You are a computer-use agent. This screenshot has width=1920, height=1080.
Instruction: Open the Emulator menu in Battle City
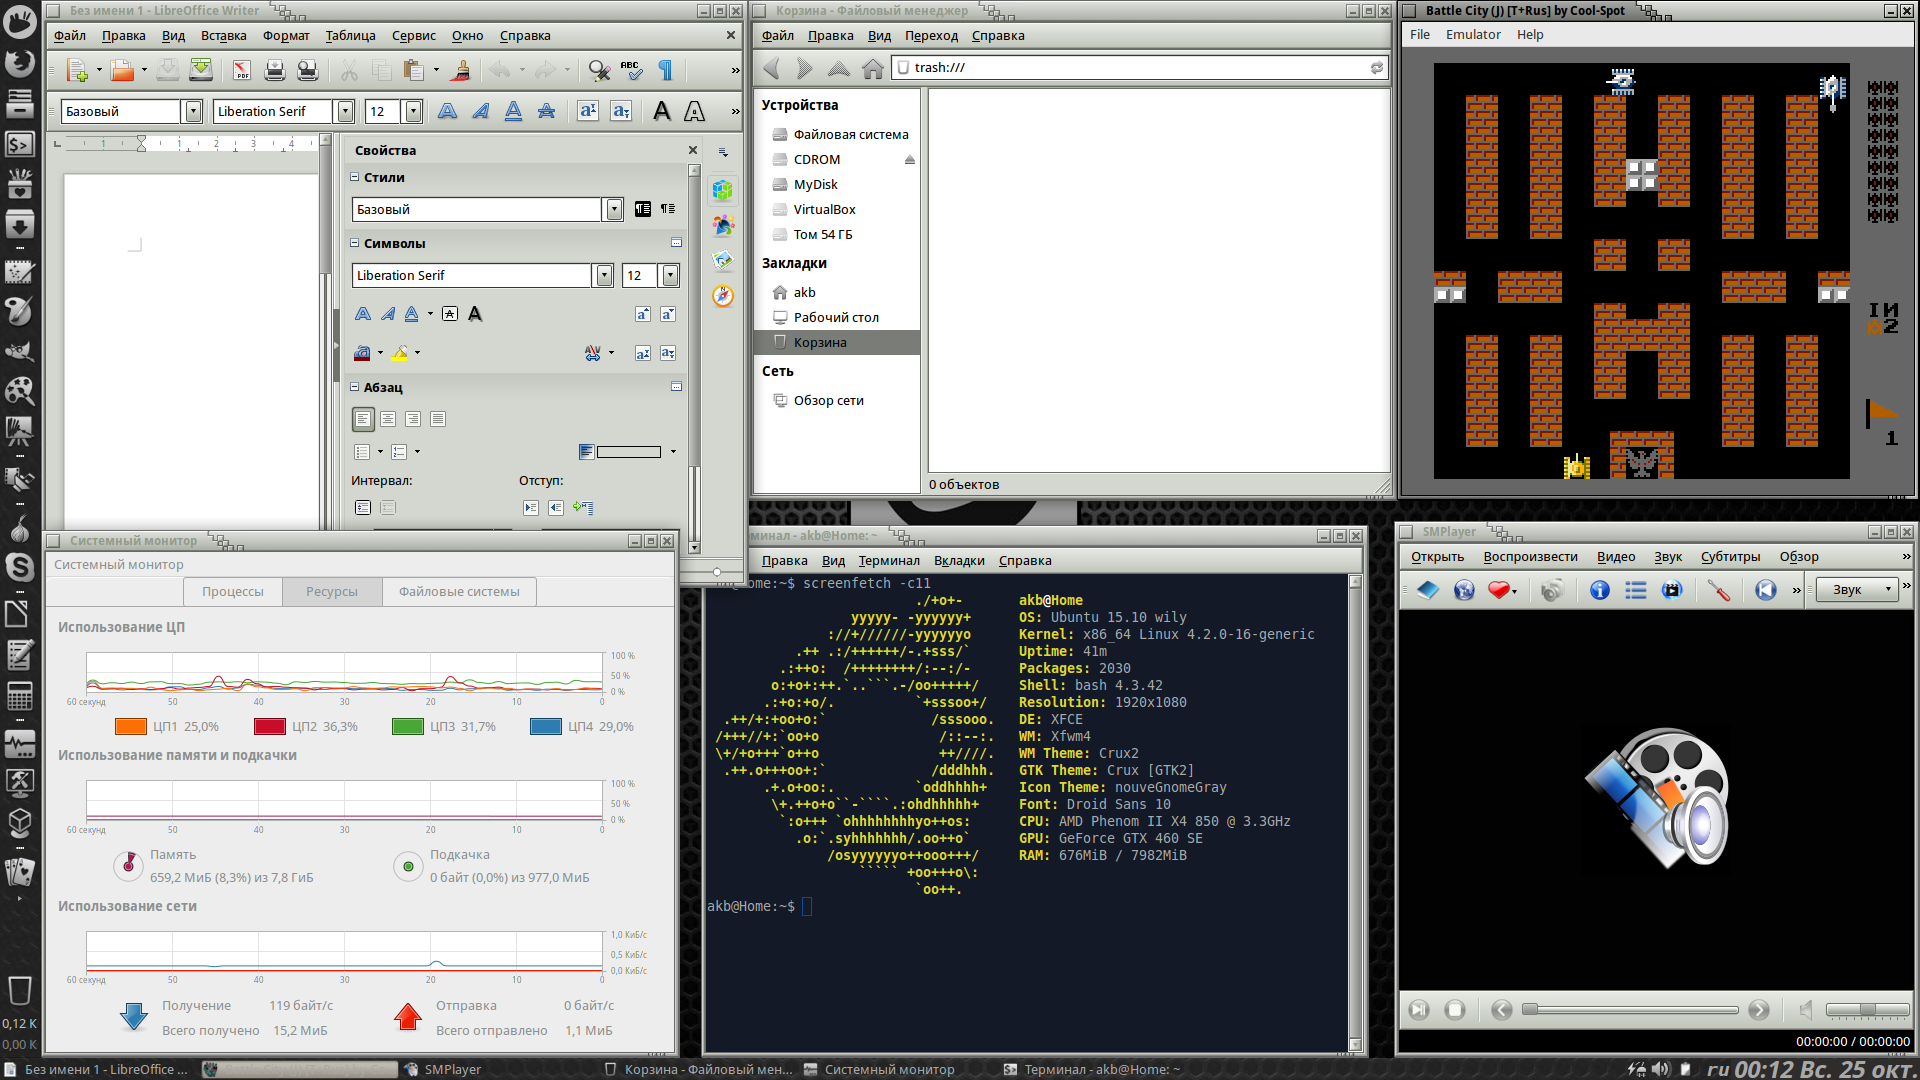click(1473, 35)
